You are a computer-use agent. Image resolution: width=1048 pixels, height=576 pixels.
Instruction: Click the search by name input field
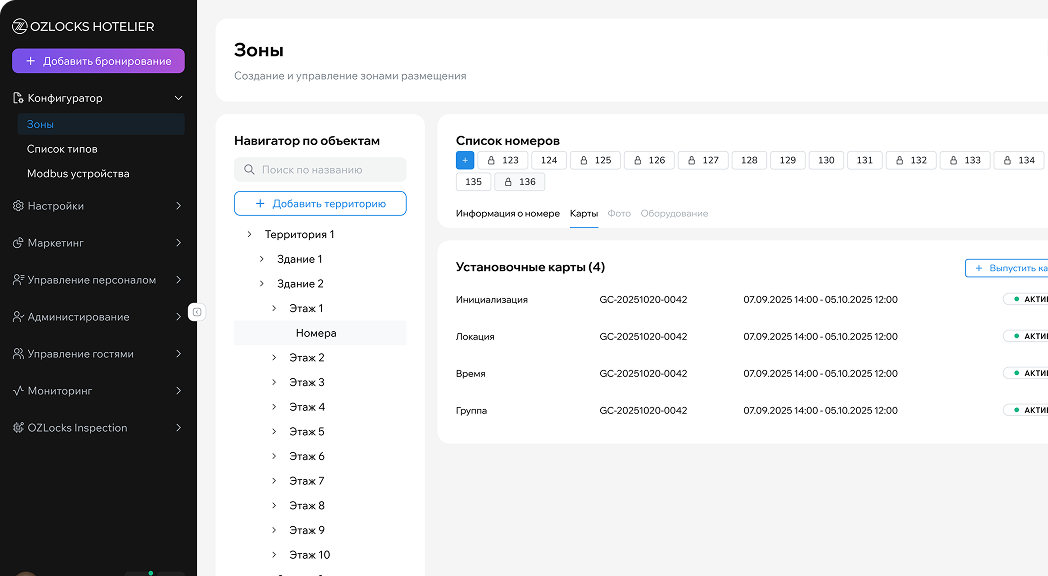(328, 170)
